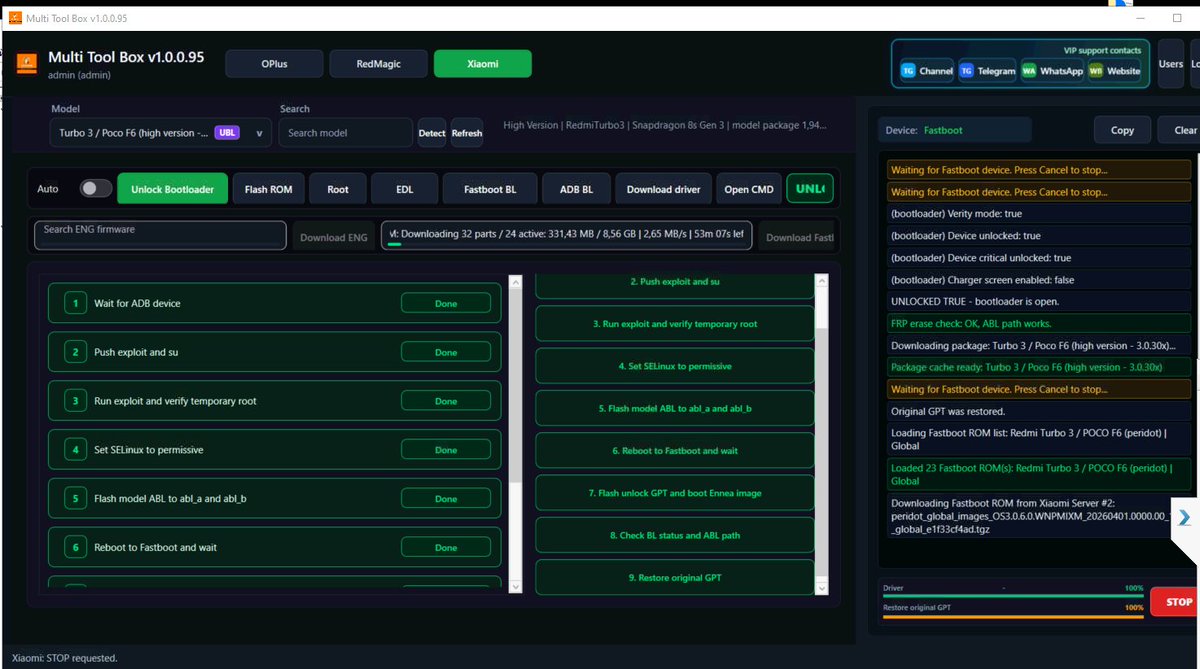Click step number 3 badge for Run exploit
1200x669 pixels.
click(75, 401)
